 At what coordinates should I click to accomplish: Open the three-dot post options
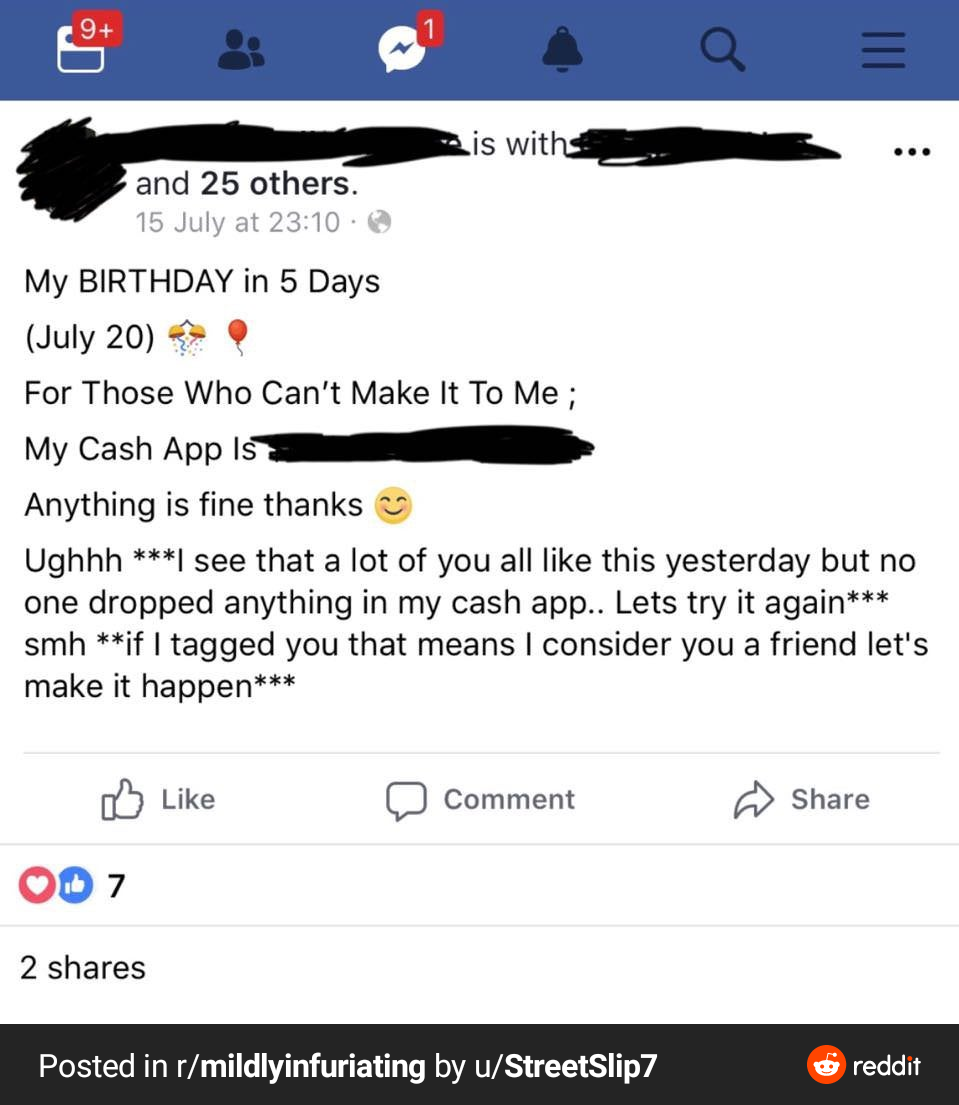click(x=912, y=153)
